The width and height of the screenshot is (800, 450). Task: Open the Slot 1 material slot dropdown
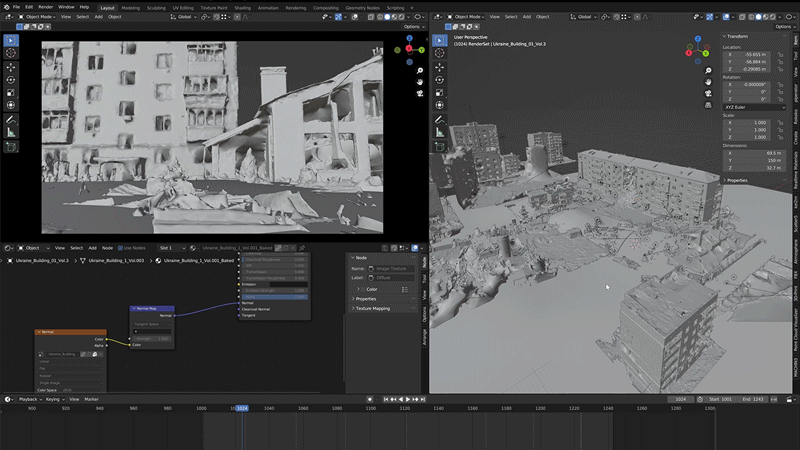coord(172,248)
